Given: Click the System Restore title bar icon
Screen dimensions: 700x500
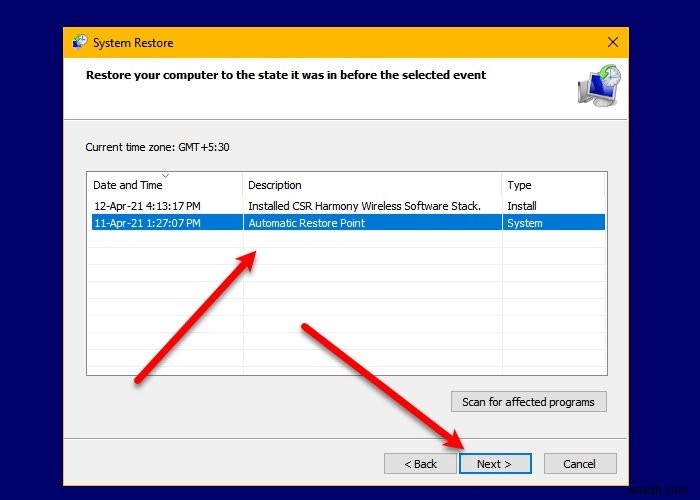Looking at the screenshot, I should 80,42.
